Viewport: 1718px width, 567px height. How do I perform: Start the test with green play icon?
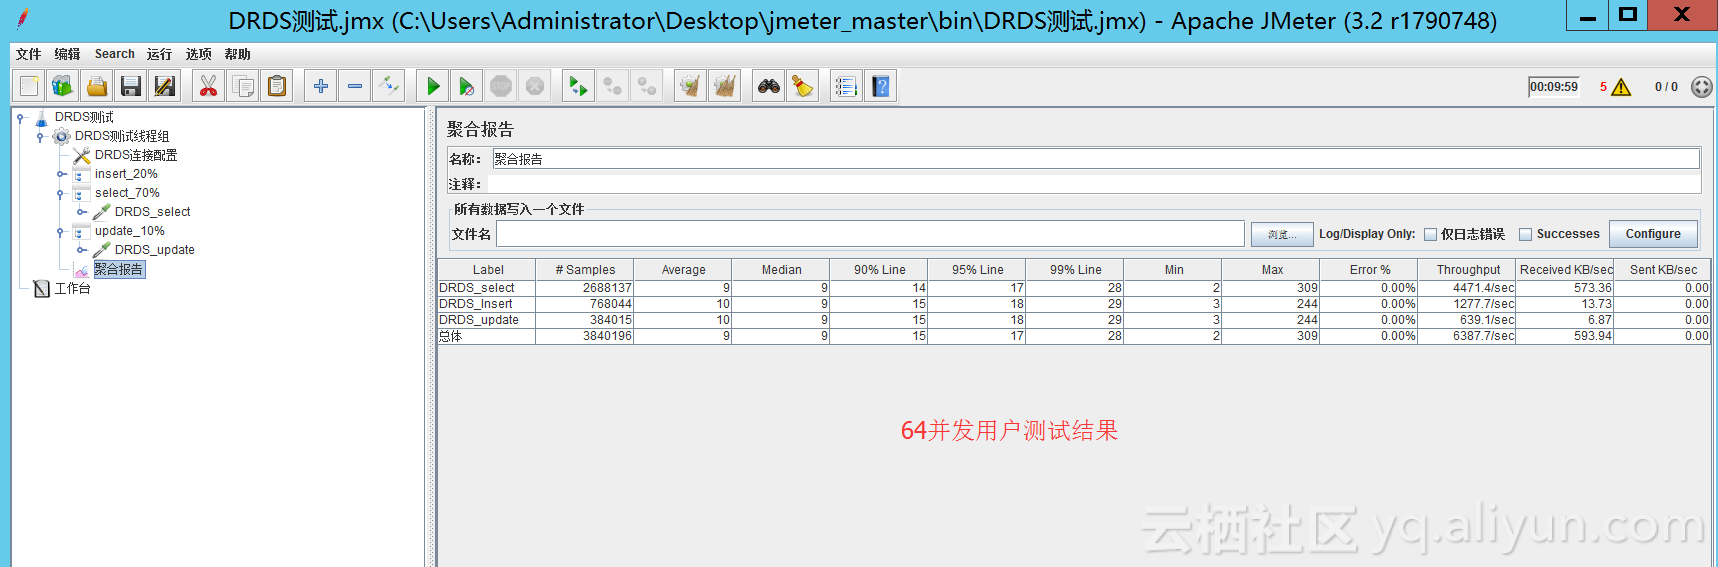click(433, 86)
